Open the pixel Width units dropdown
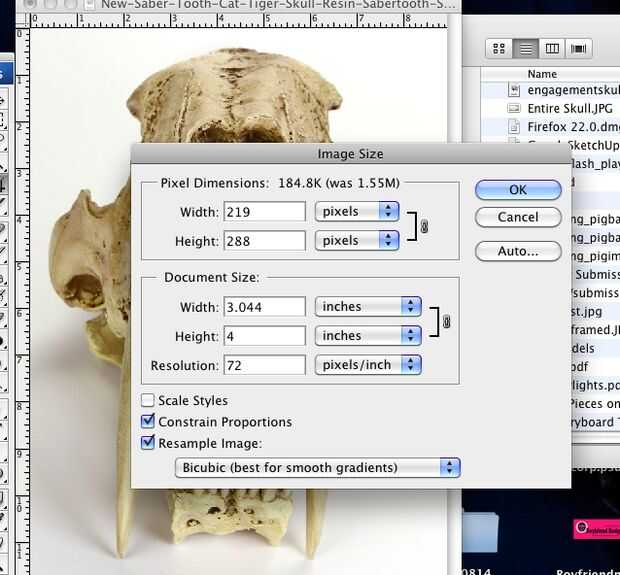Image resolution: width=620 pixels, height=575 pixels. (x=357, y=211)
